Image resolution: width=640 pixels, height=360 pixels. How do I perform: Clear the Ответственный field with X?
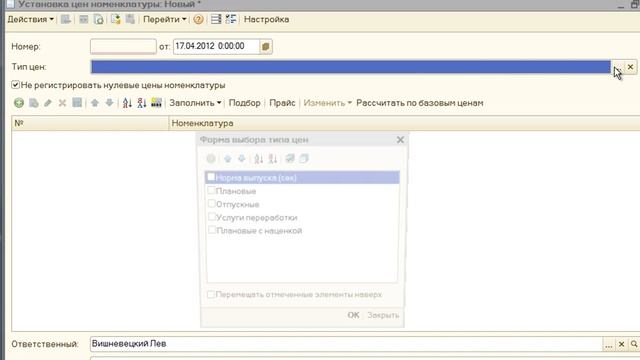621,344
